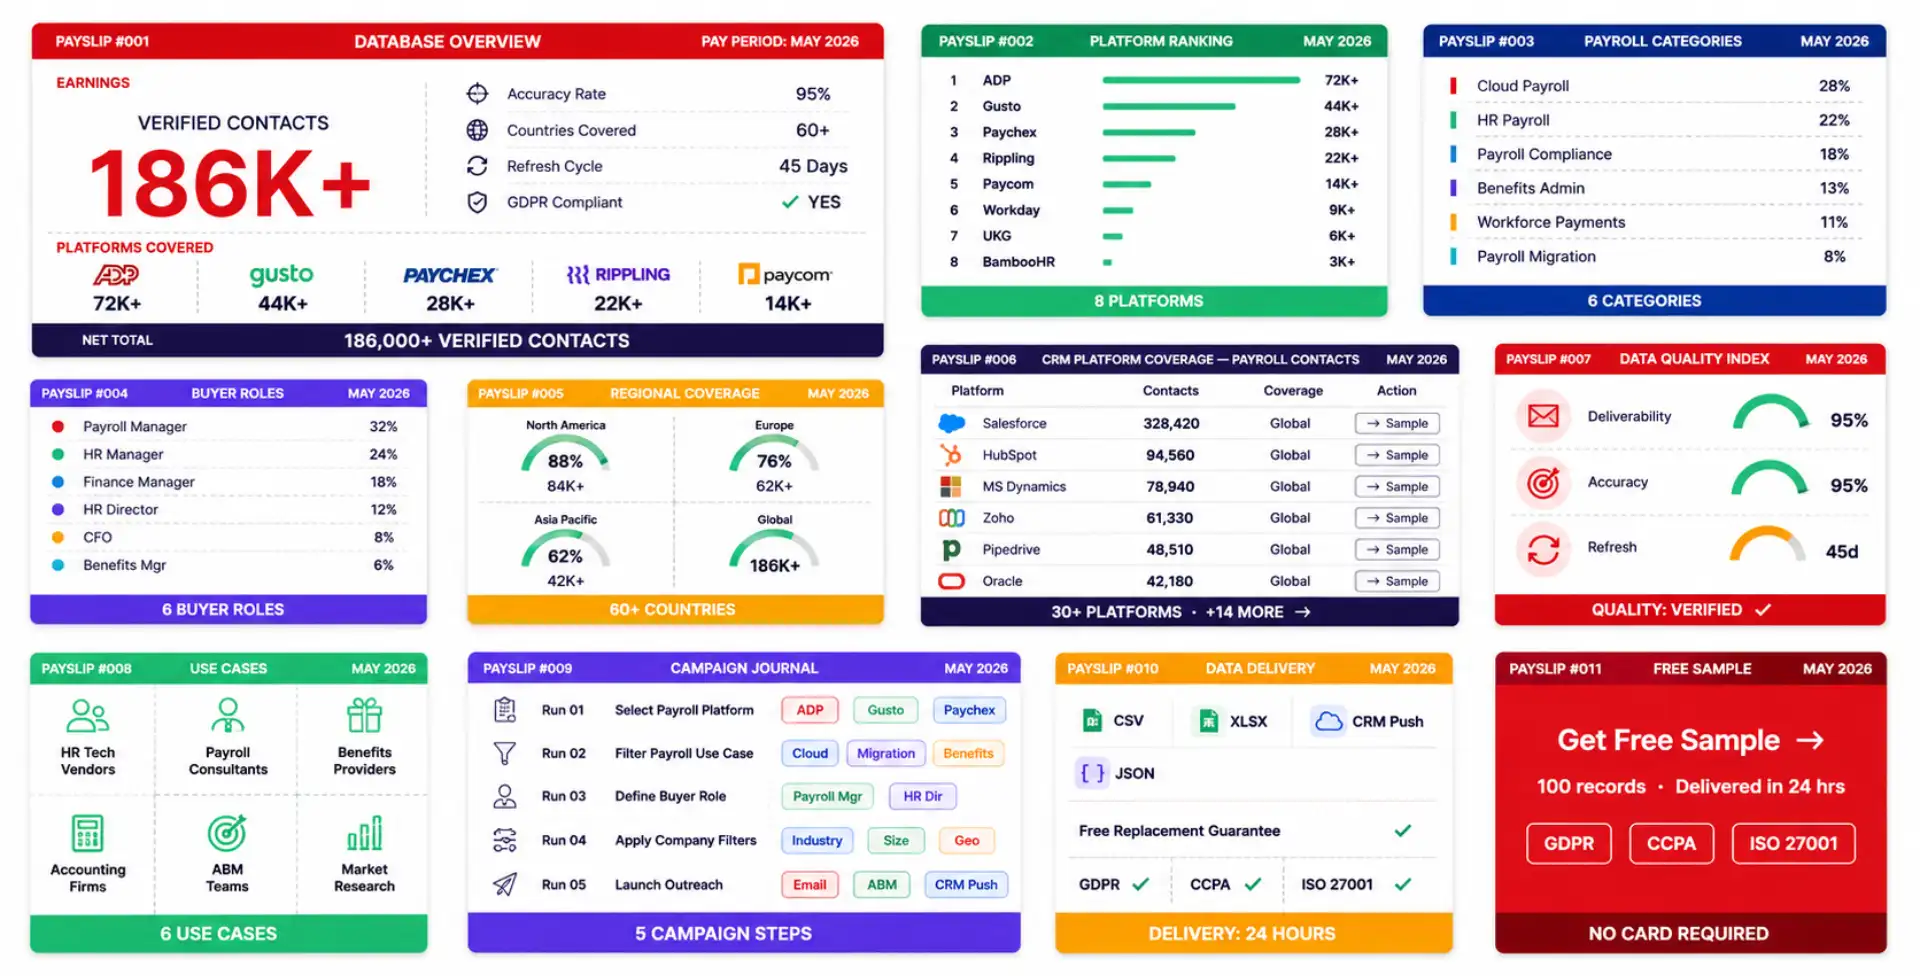Click the Gusto logo
Screen dimensions: 1920x976
(x=281, y=275)
